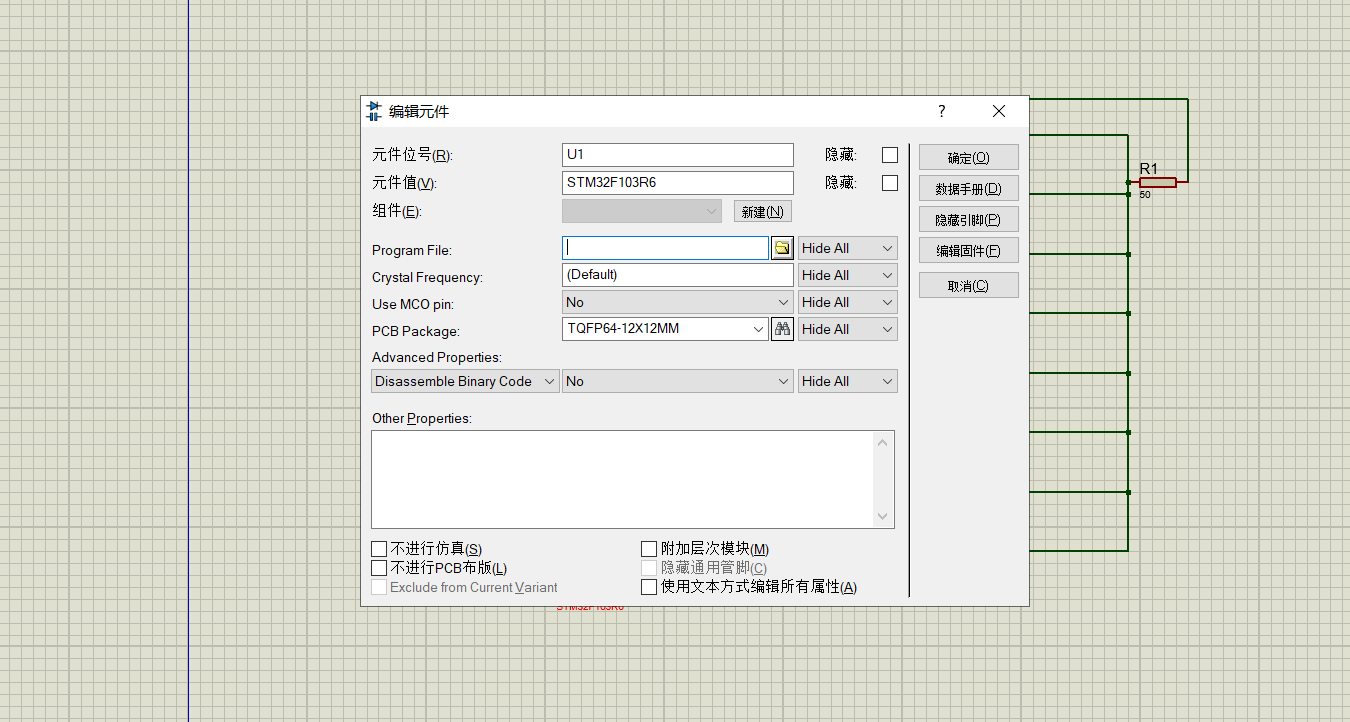Cancel with 取消 button
The image size is (1350, 722).
(x=968, y=285)
